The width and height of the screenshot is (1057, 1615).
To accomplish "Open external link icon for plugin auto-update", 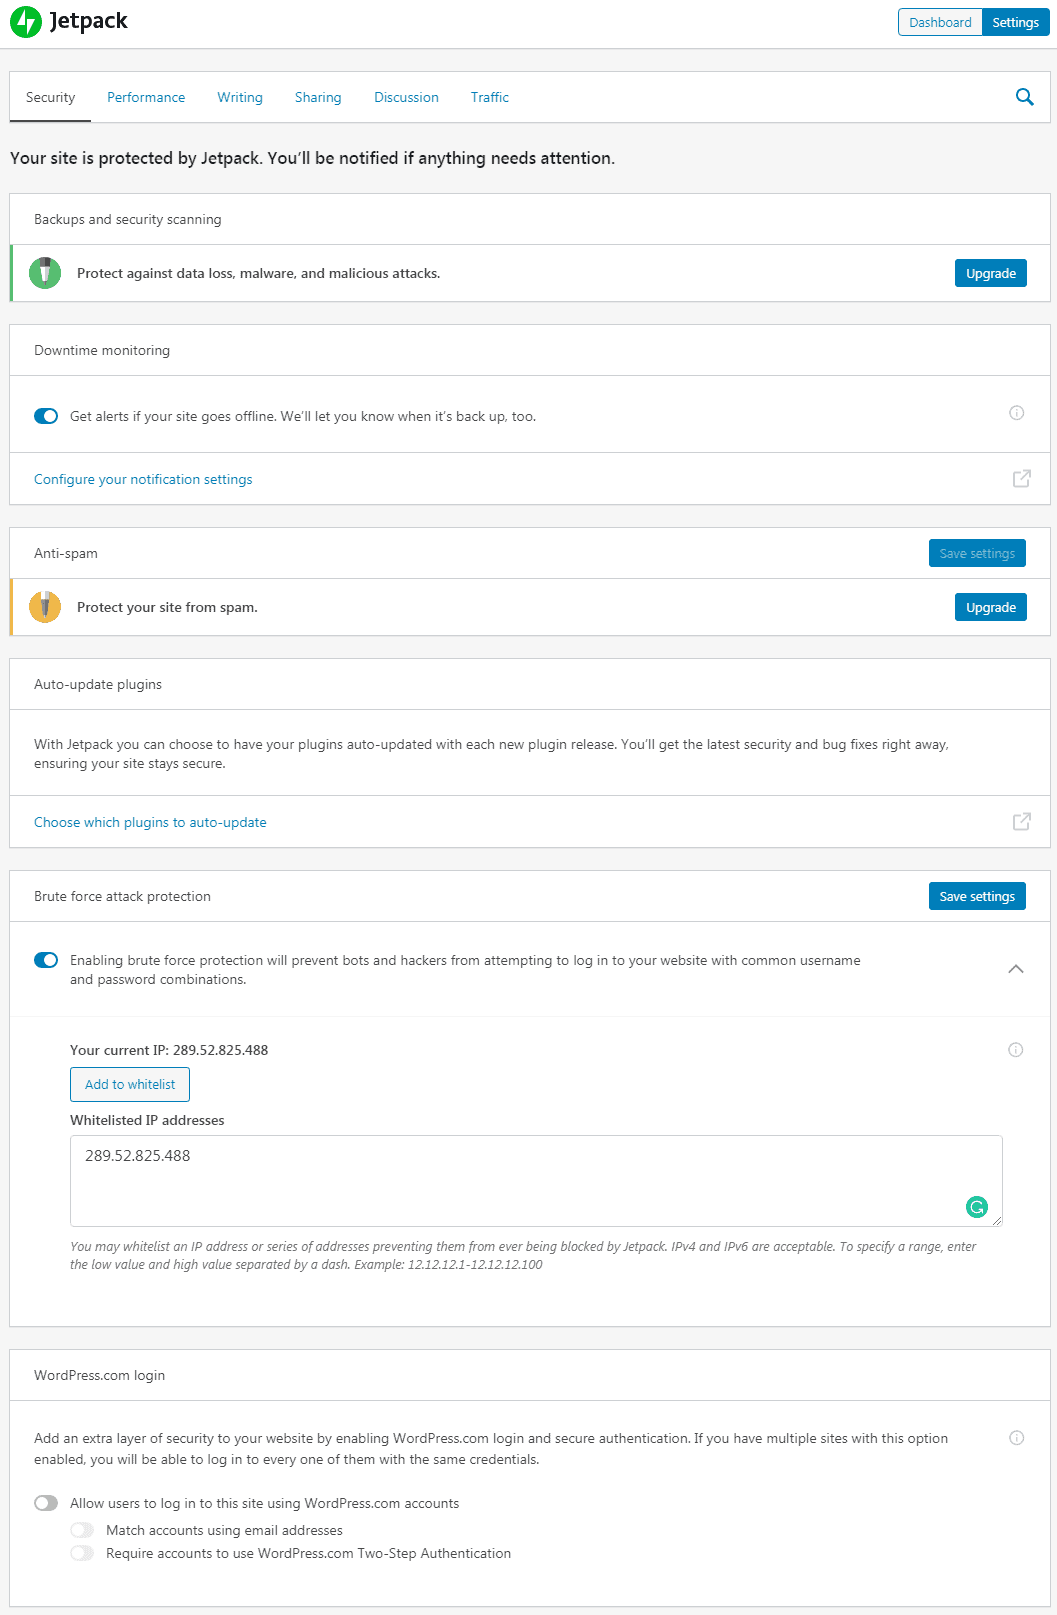I will click(x=1021, y=822).
